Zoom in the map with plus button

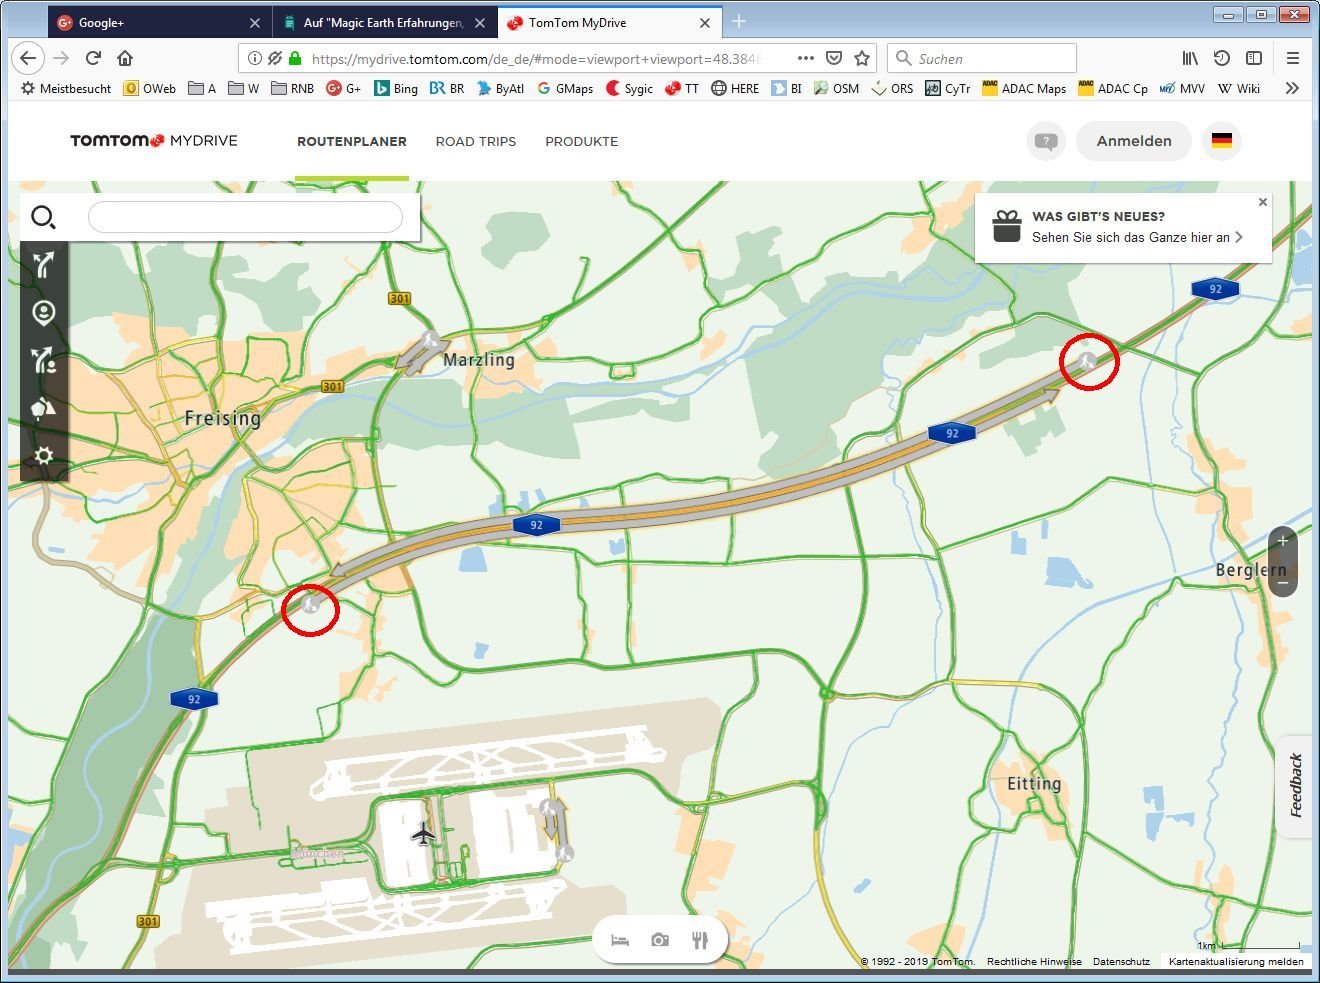[1283, 541]
